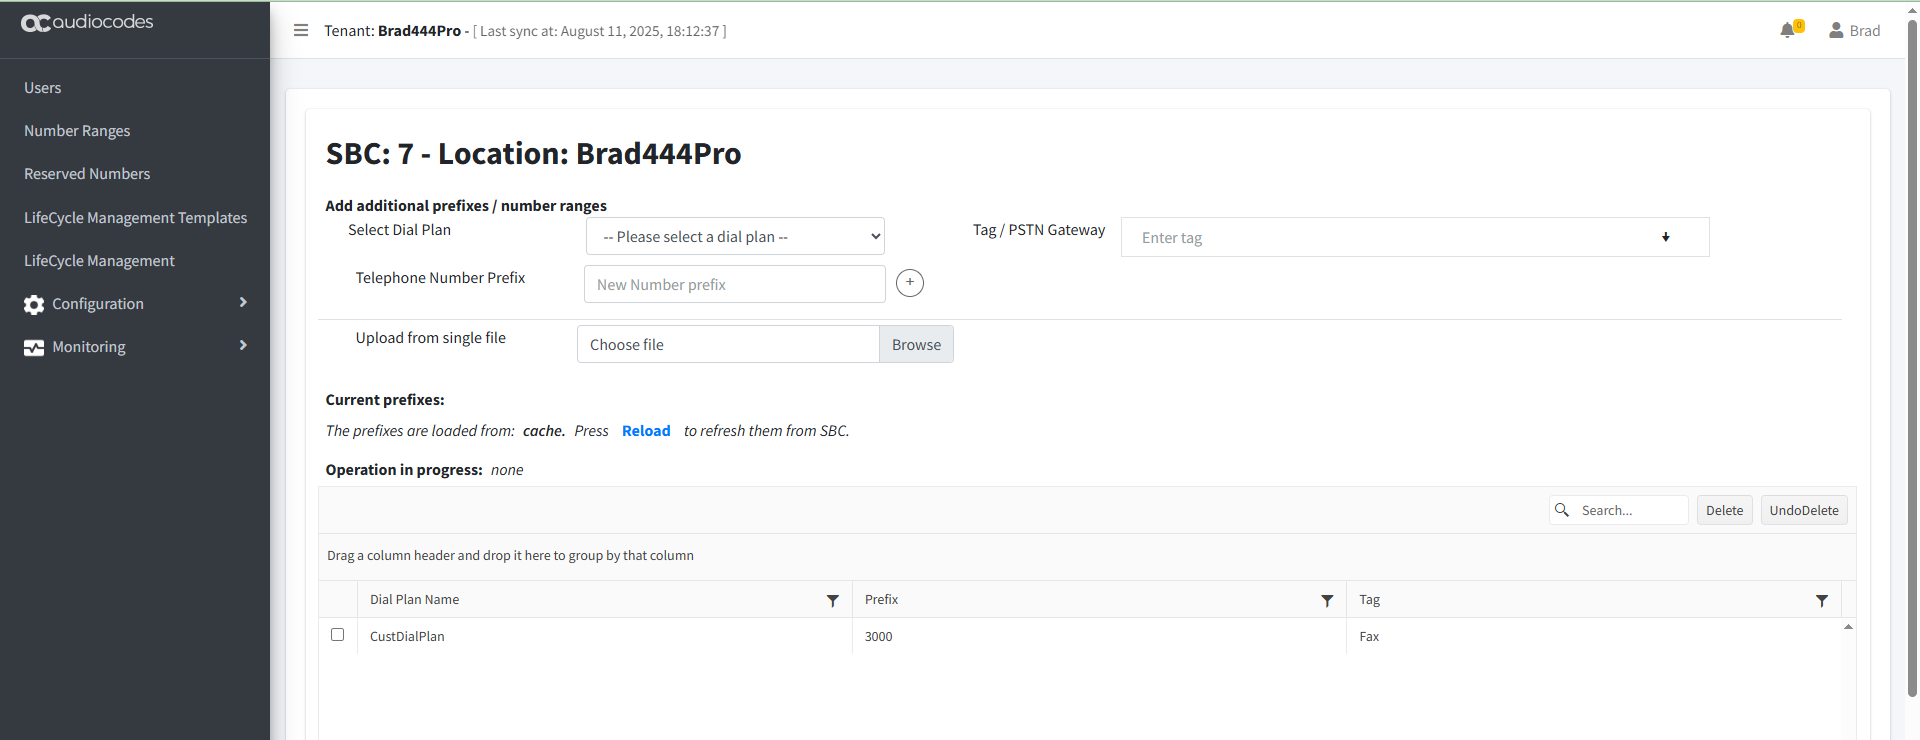Open filter for Dial Plan Name column

tap(832, 601)
